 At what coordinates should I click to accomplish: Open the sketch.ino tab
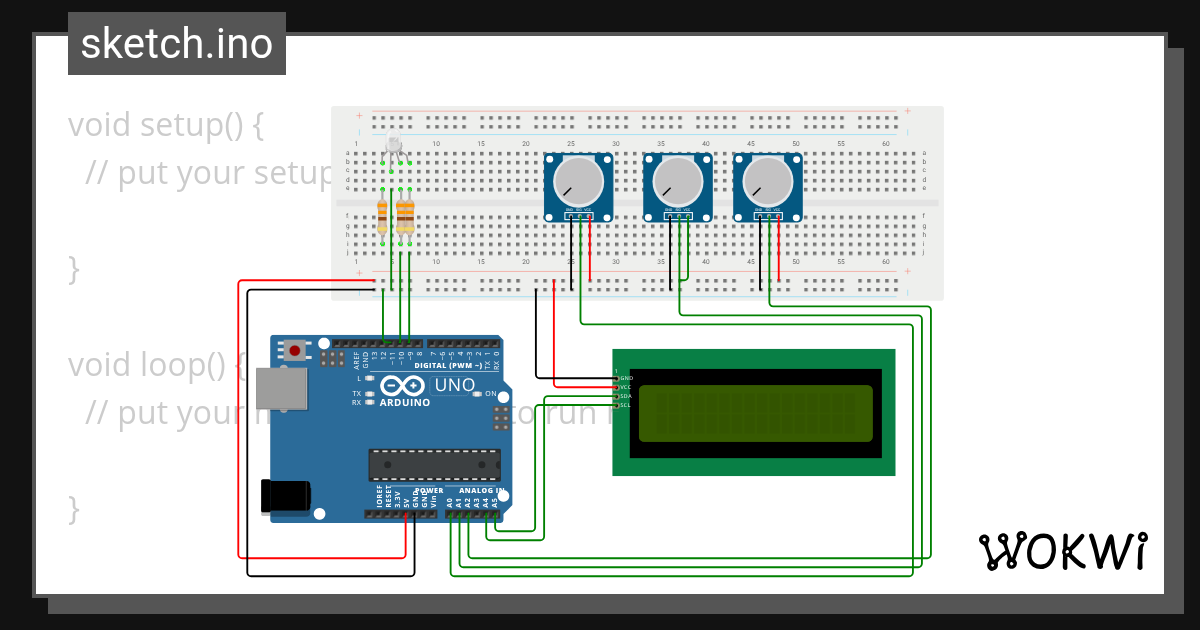coord(176,43)
